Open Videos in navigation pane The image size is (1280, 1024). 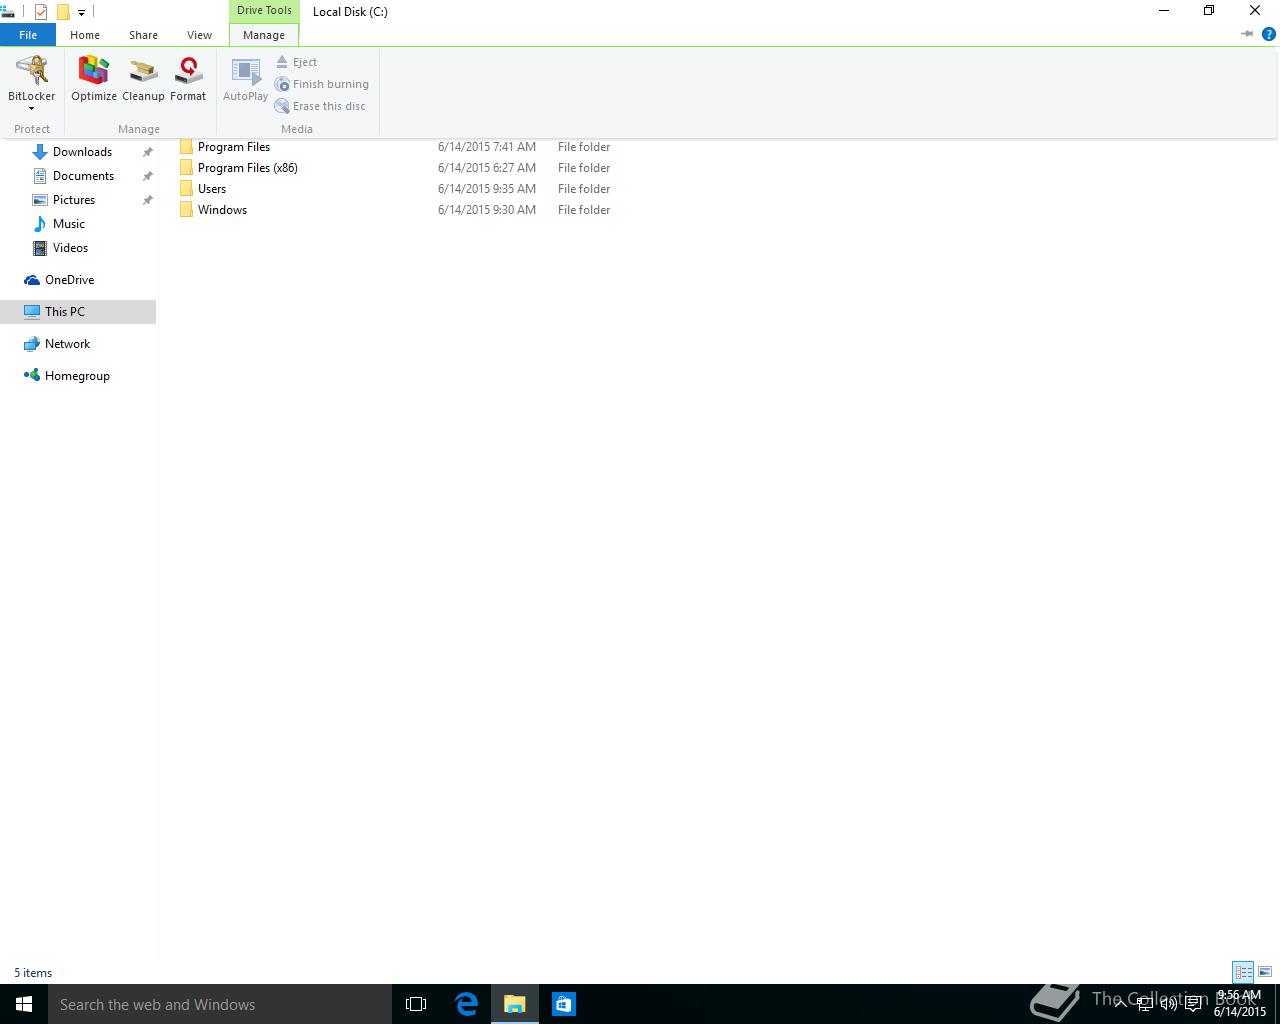[70, 248]
